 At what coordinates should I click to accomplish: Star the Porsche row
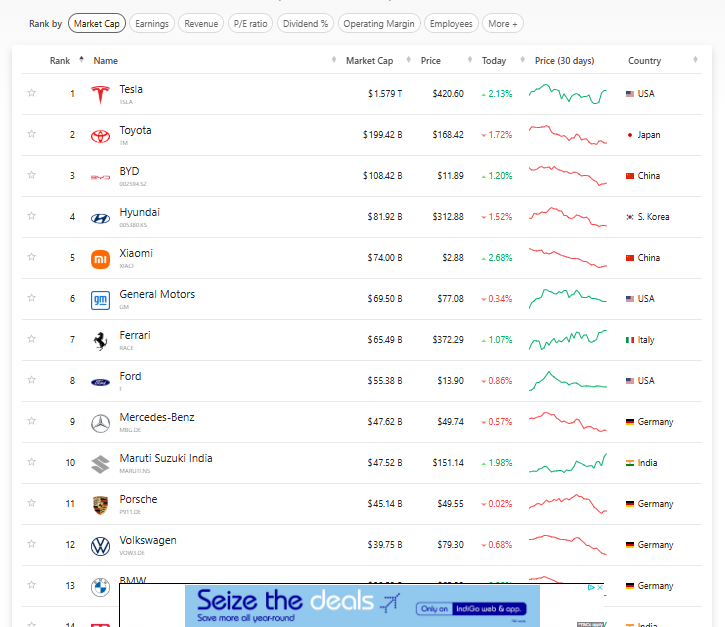(x=31, y=503)
